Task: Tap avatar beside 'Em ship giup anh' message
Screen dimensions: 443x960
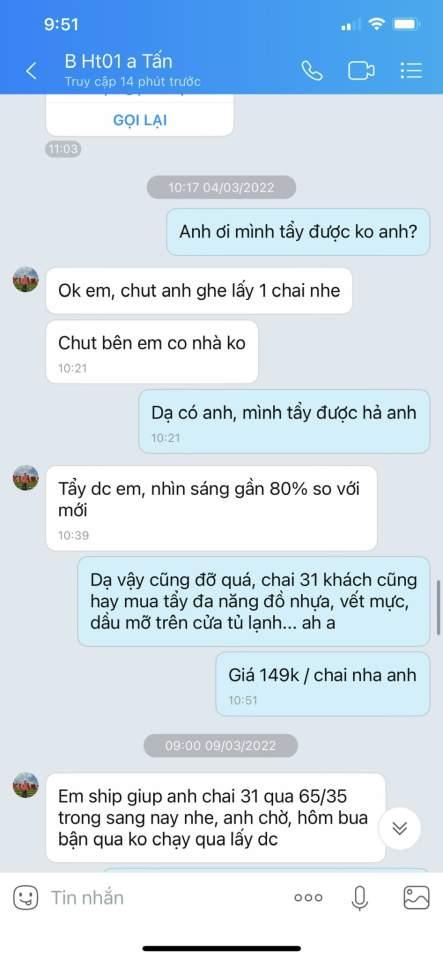Action: pyautogui.click(x=26, y=785)
